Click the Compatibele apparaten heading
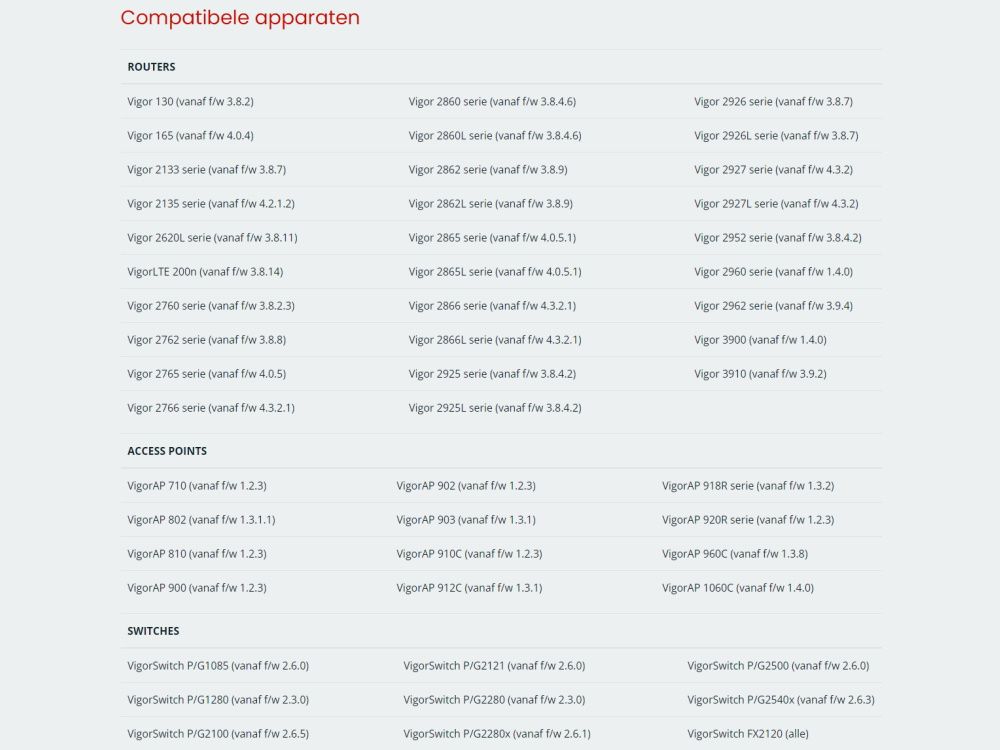1000x750 pixels. click(240, 18)
